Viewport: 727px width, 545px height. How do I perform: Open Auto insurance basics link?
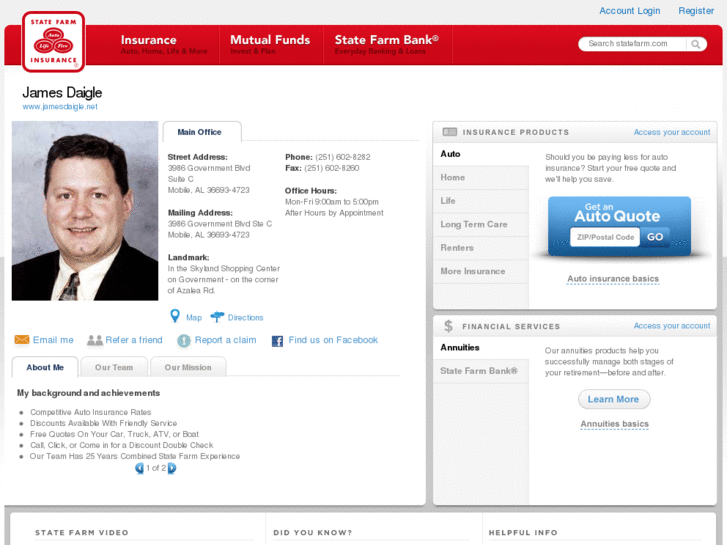613,279
